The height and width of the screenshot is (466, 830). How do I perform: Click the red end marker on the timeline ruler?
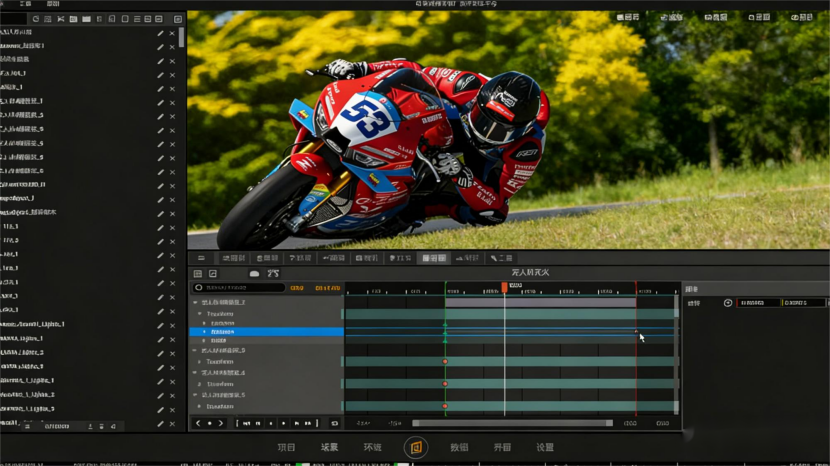pos(636,288)
